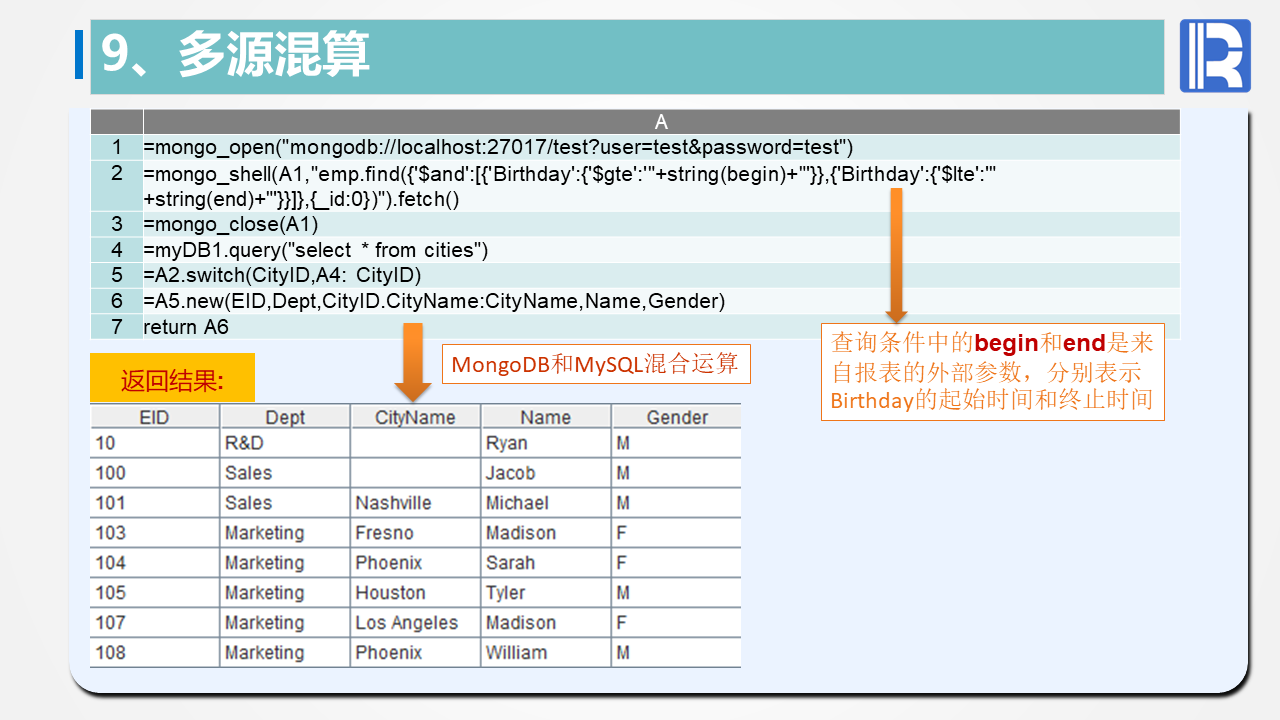Click EID cell with value 10
The width and height of the screenshot is (1280, 720).
pos(155,443)
